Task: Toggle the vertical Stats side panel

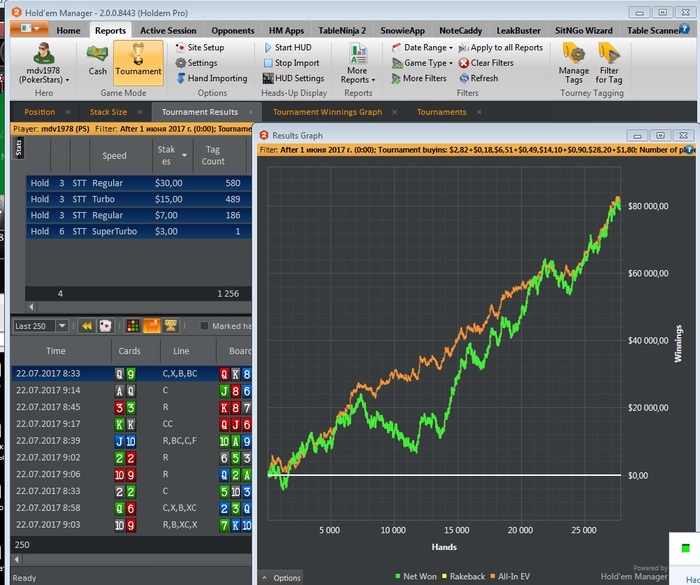Action: 19,148
